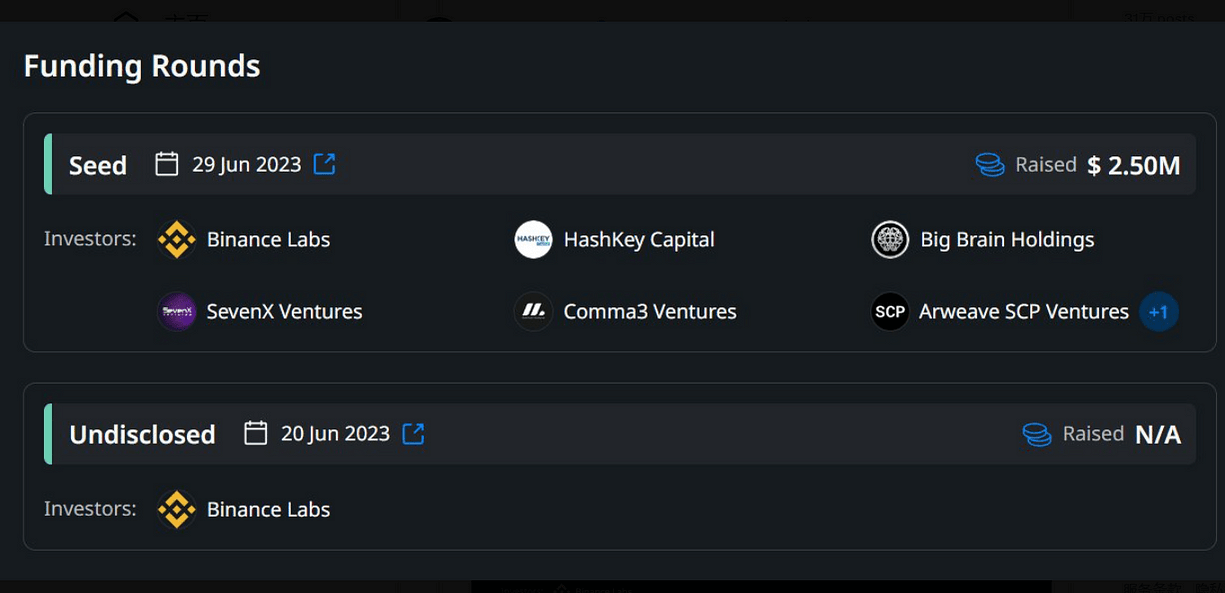Open the Arweave SCP Ventures investor link

coord(1023,312)
